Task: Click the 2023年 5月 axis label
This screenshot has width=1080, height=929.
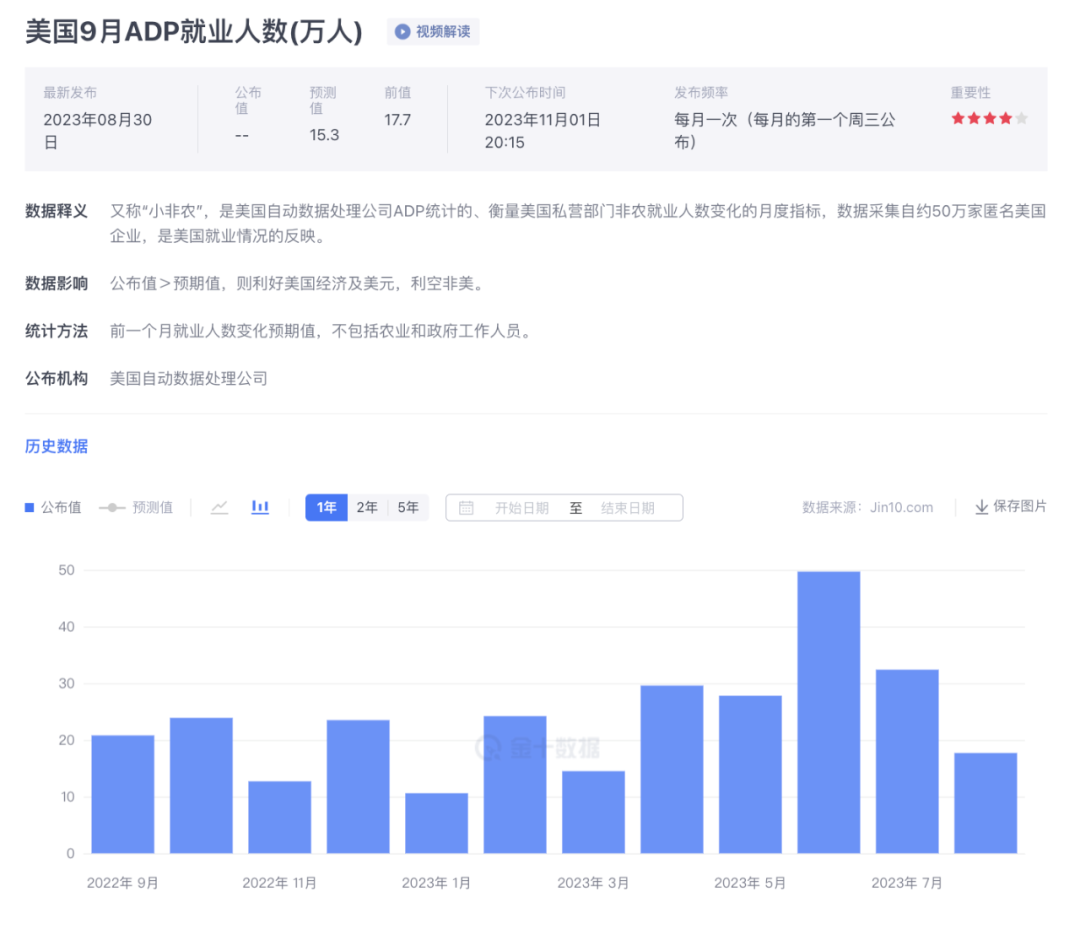Action: tap(750, 883)
